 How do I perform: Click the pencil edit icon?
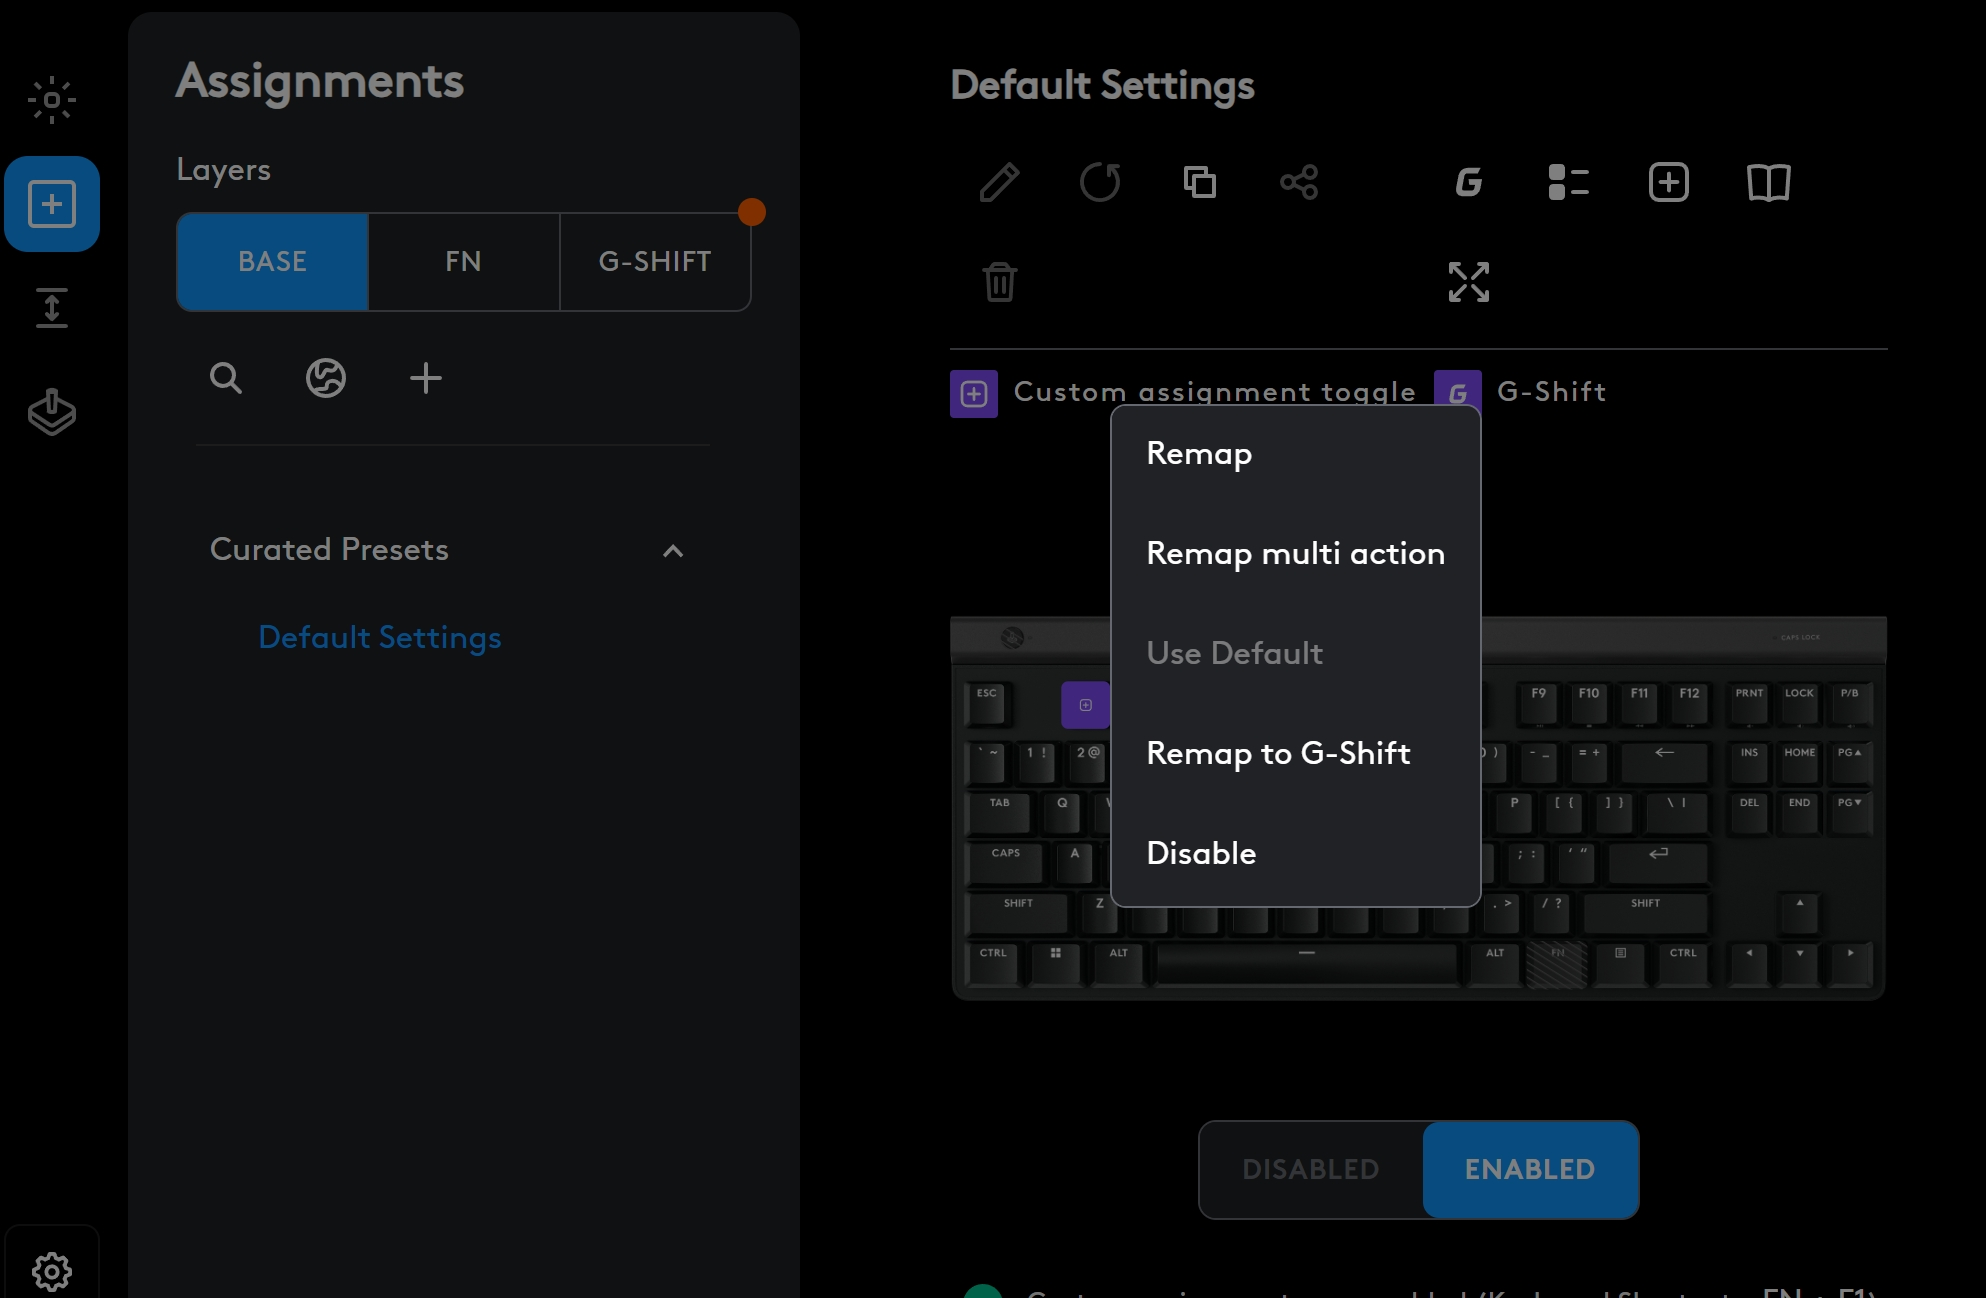[999, 182]
